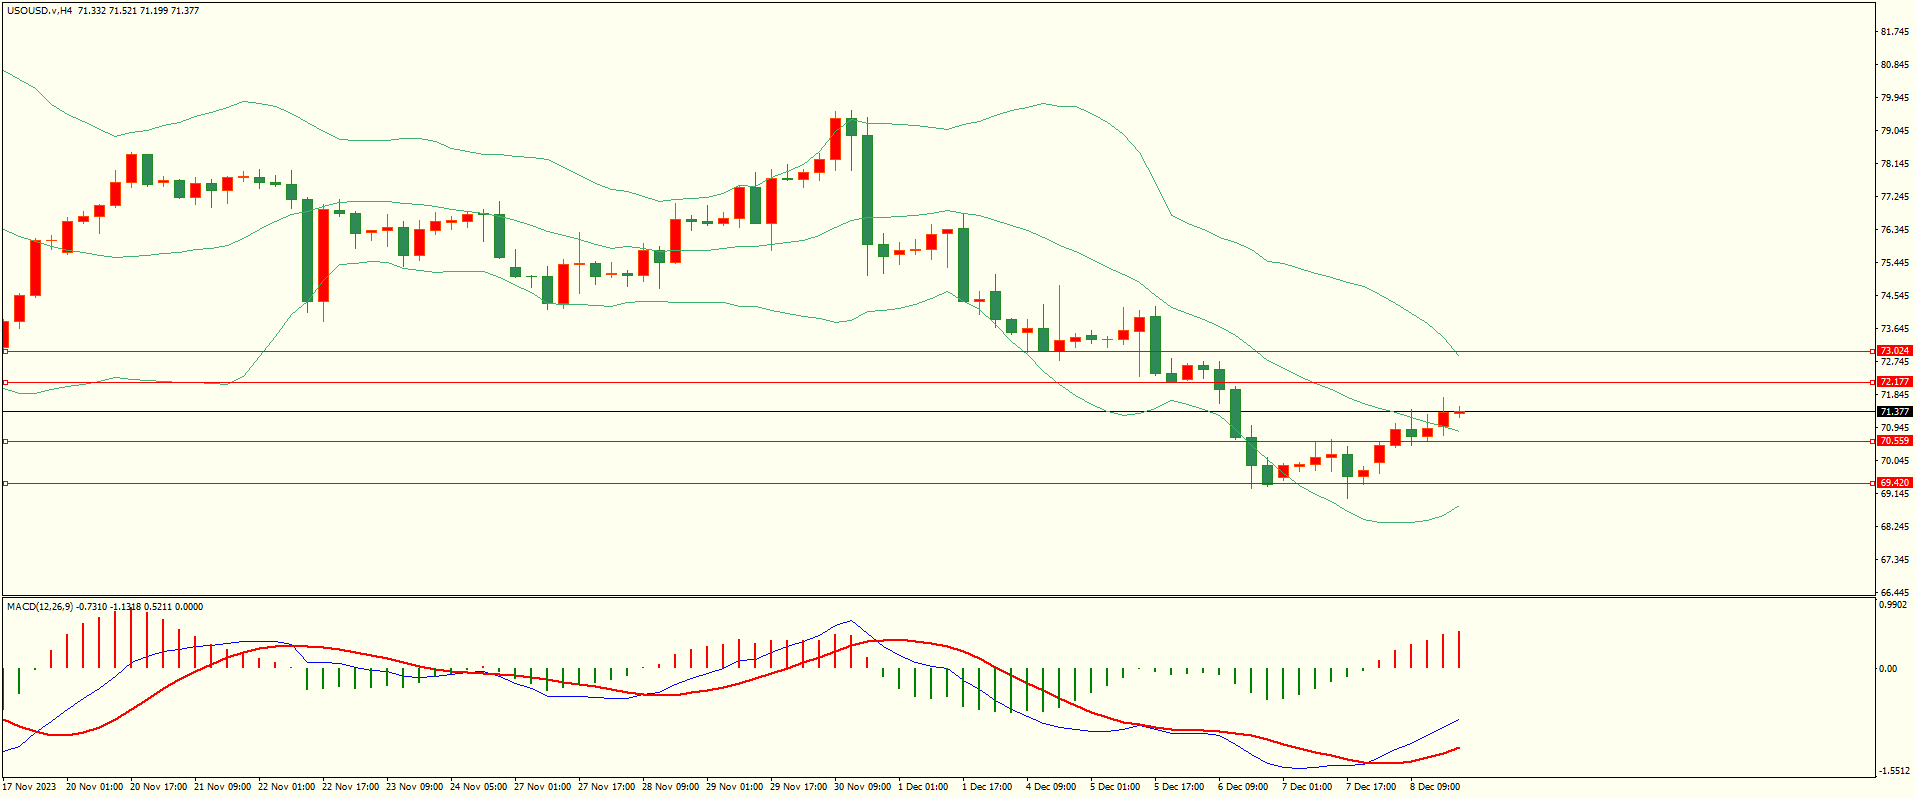Click the 0.00 MACD scale value
The image size is (1916, 798).
pyautogui.click(x=1888, y=669)
